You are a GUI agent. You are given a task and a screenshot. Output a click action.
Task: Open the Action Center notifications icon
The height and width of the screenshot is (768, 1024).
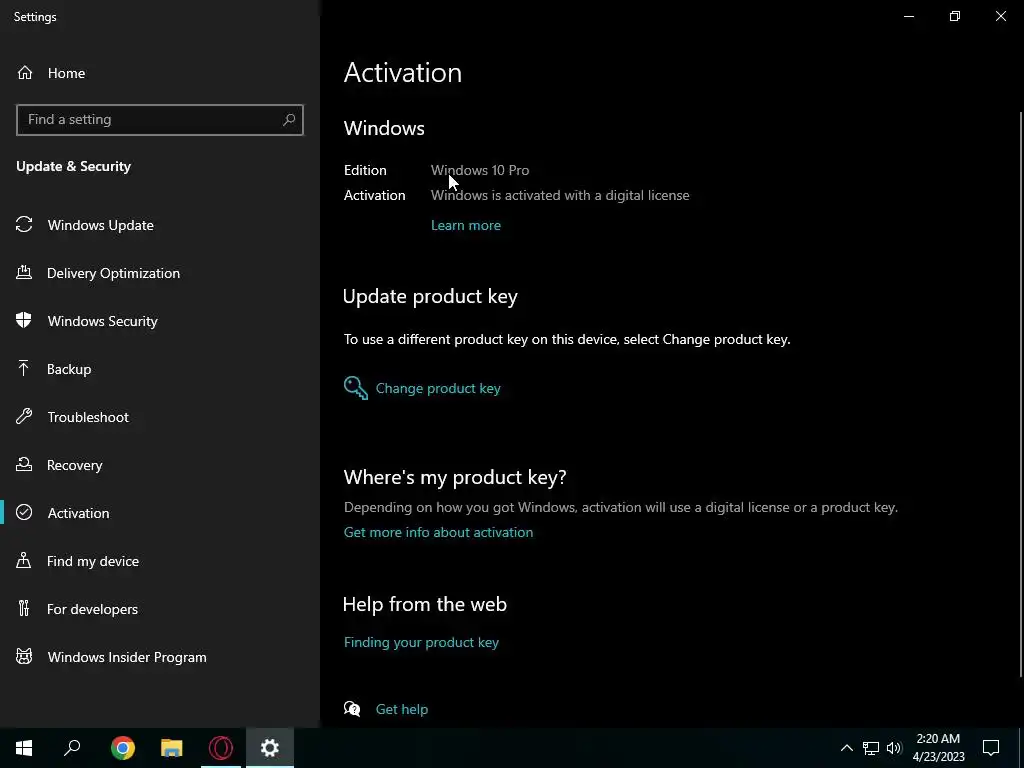(x=991, y=748)
